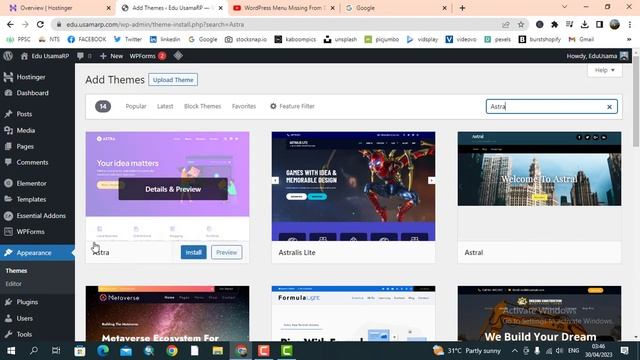This screenshot has height=360, width=640.
Task: Open Editor submenu item
Action: click(13, 284)
